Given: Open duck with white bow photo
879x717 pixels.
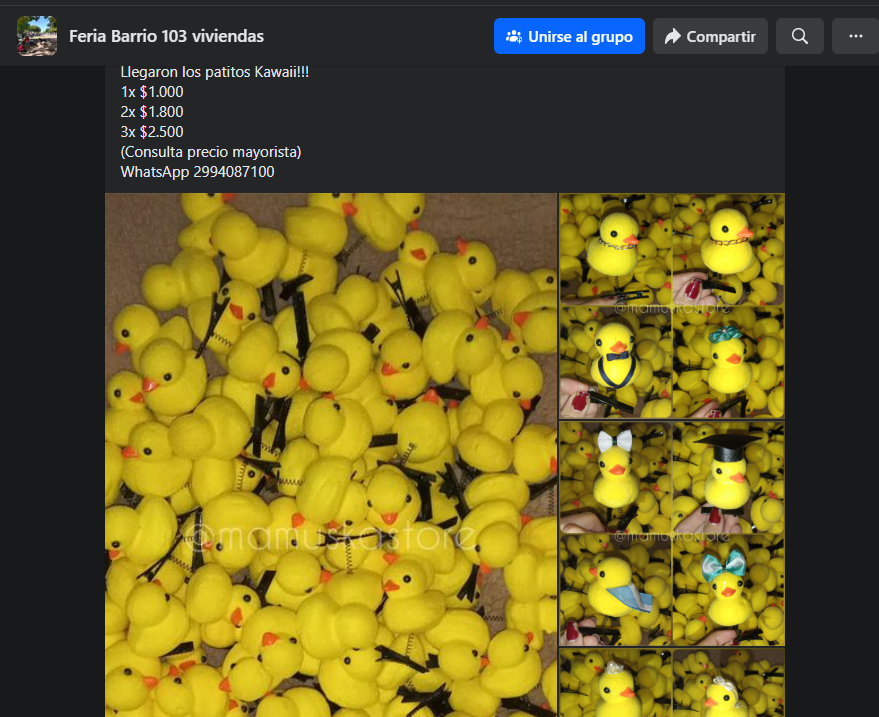Looking at the screenshot, I should [x=615, y=477].
